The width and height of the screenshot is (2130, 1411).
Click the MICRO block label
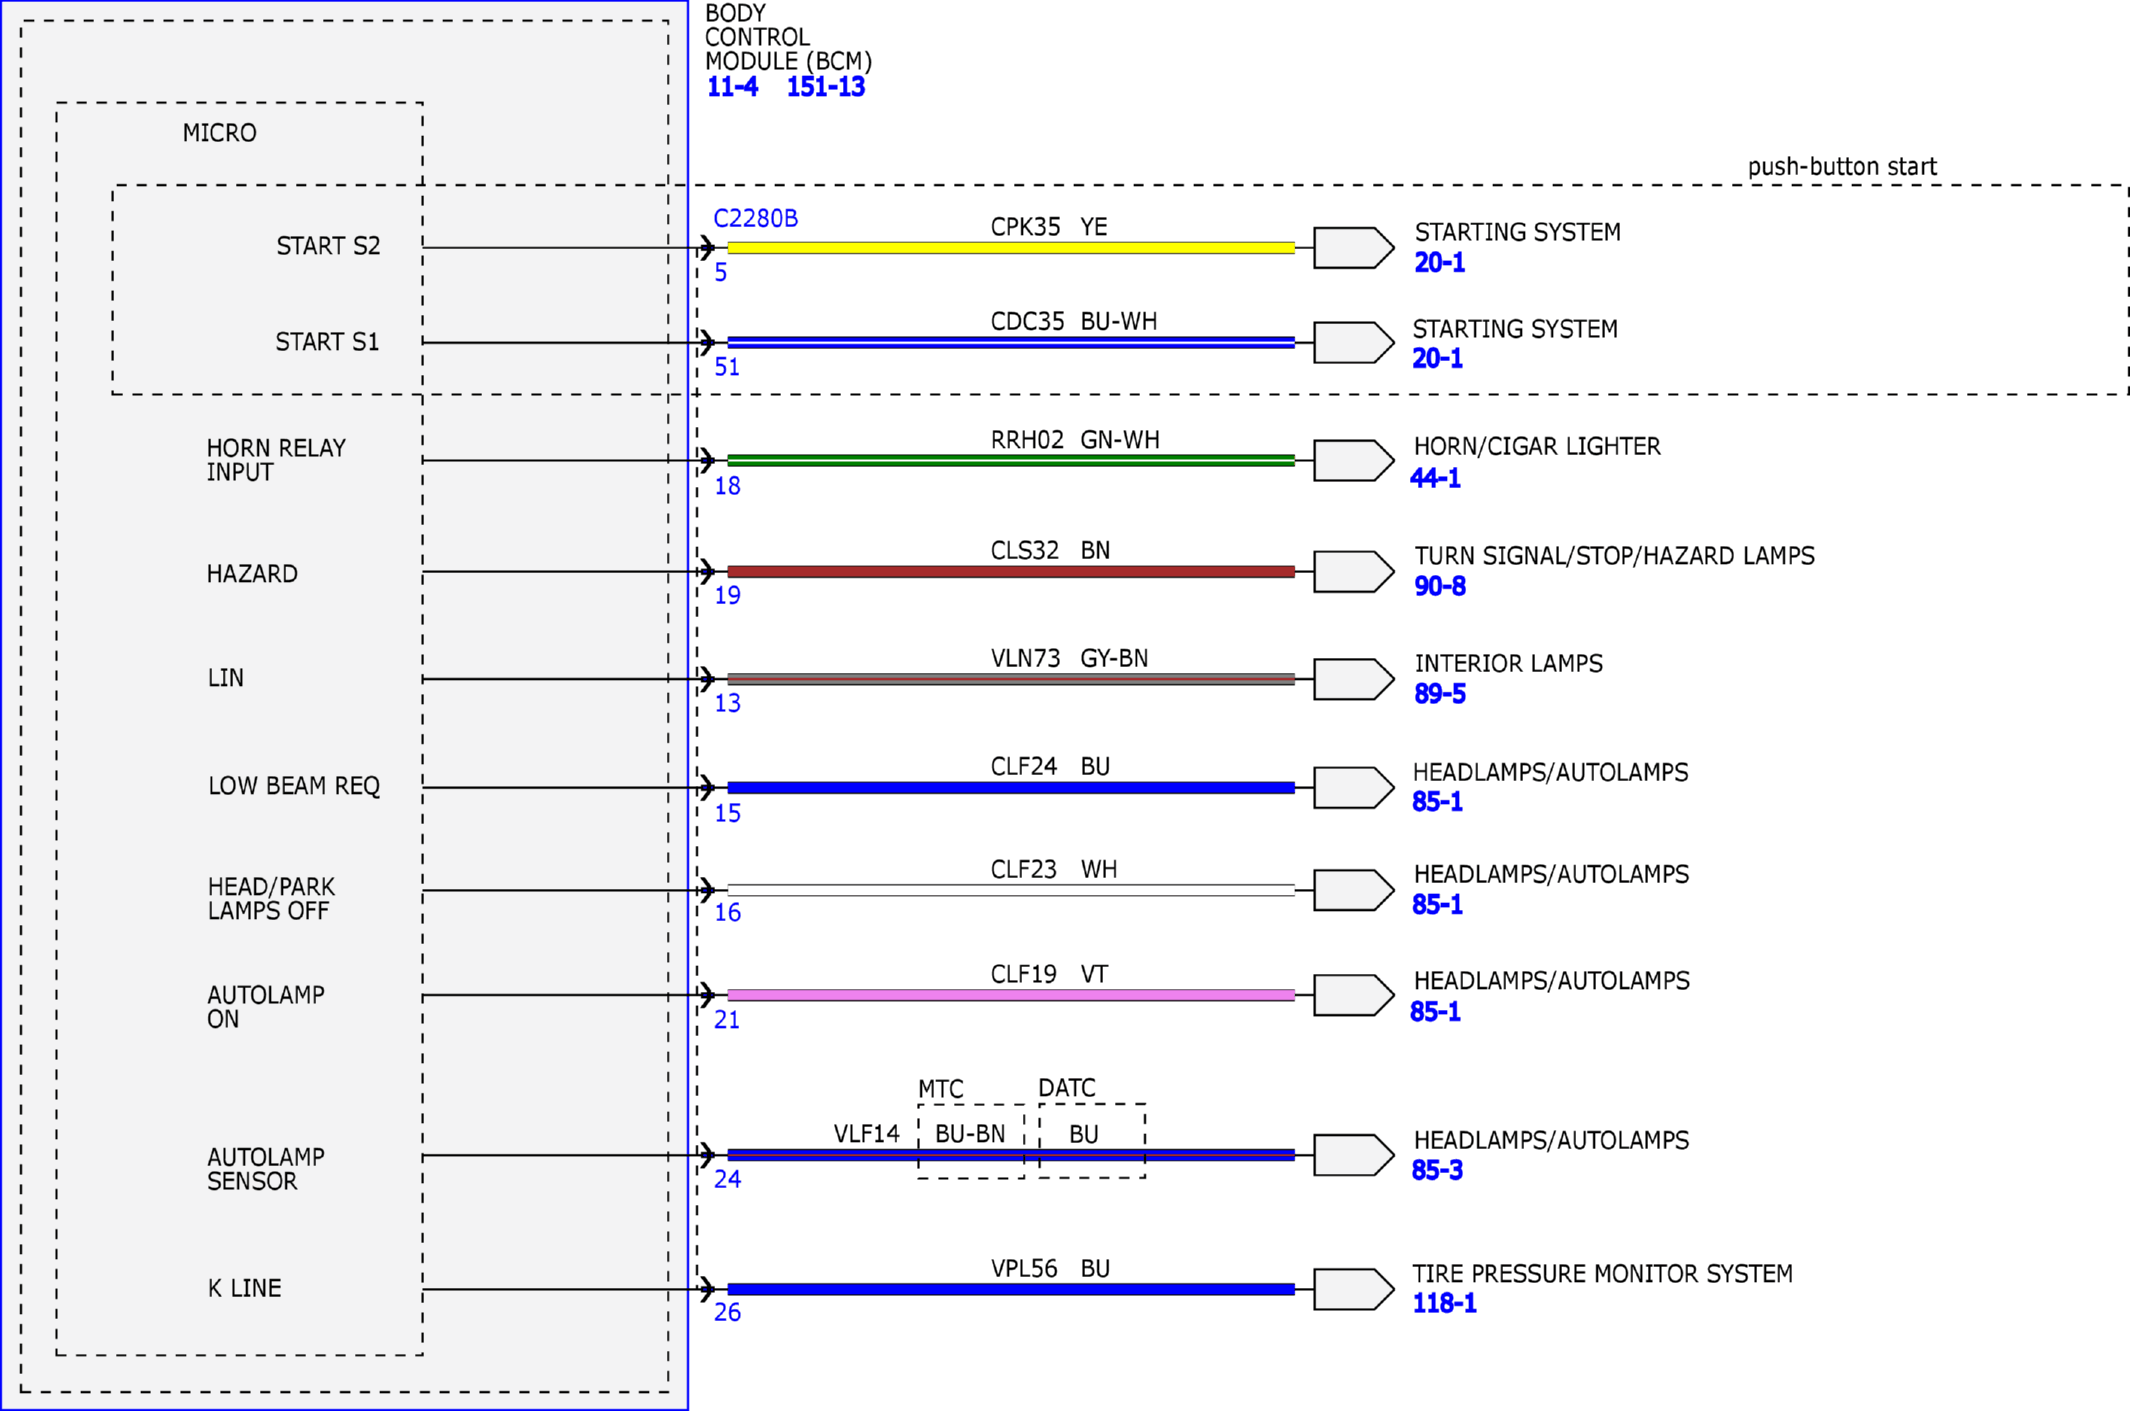pos(219,133)
